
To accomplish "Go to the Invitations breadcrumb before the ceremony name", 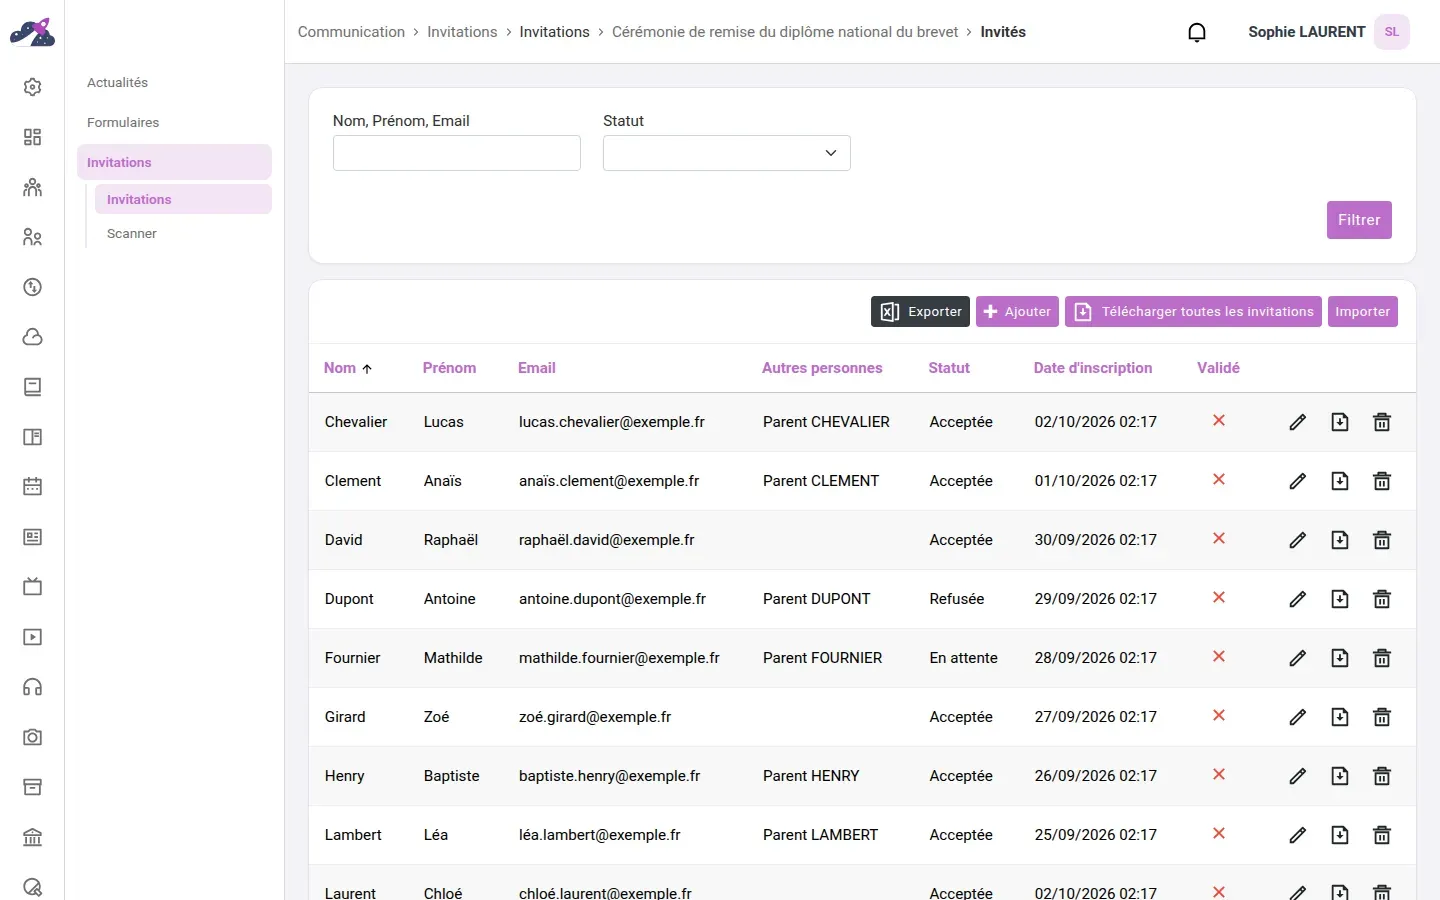I will click(554, 32).
